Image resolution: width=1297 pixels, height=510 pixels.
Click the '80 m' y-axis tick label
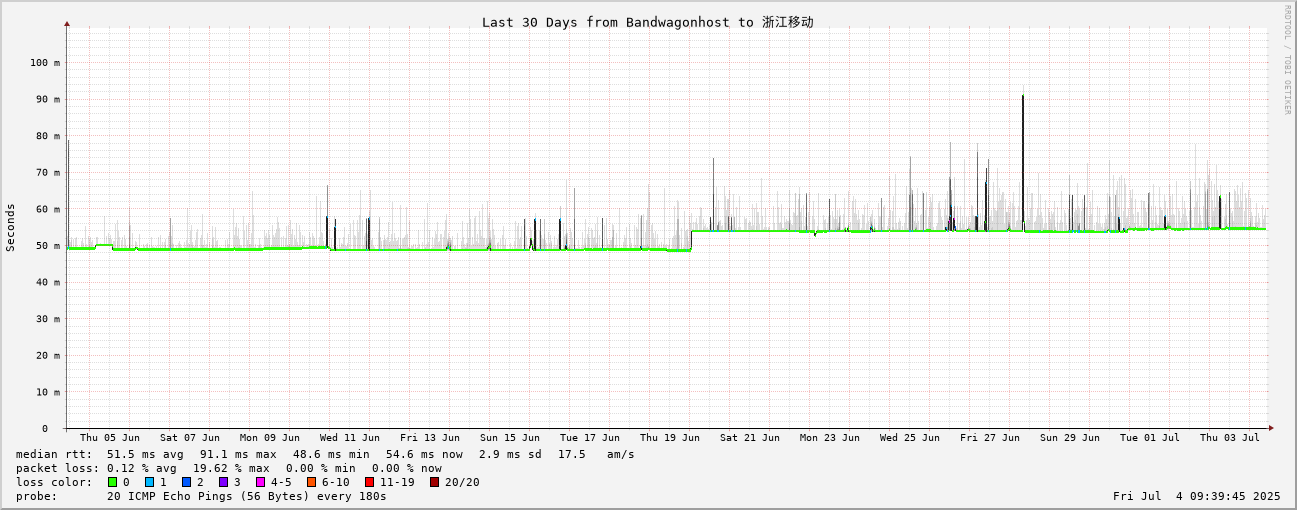(x=48, y=136)
